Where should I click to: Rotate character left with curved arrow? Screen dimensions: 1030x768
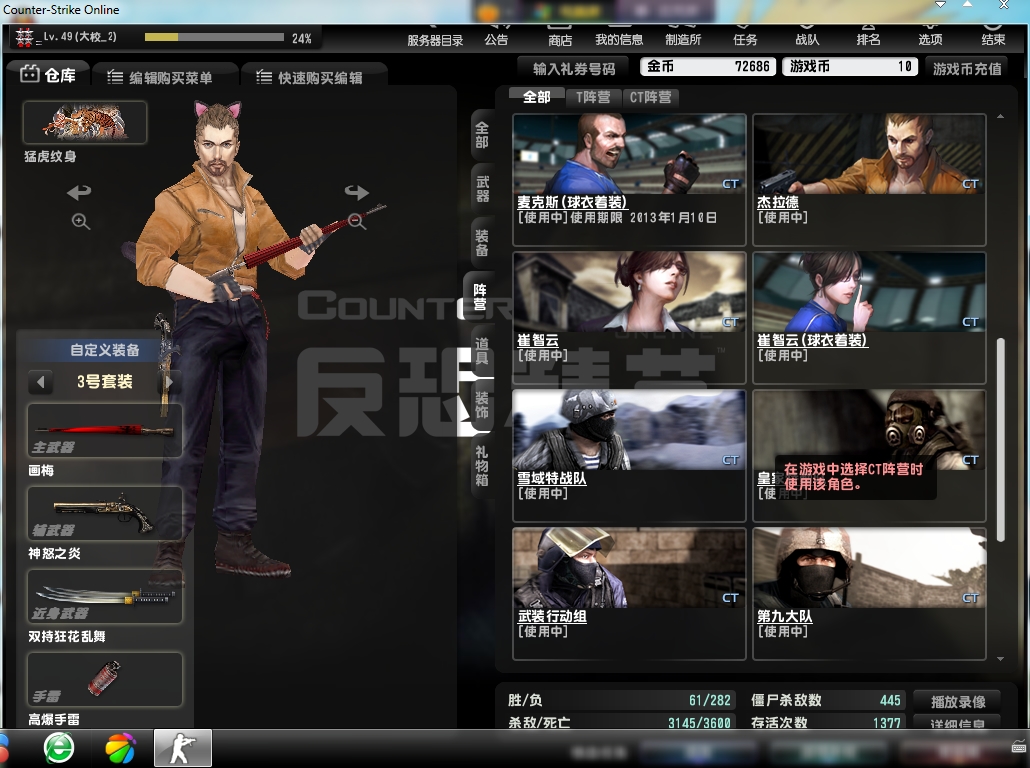[x=79, y=192]
